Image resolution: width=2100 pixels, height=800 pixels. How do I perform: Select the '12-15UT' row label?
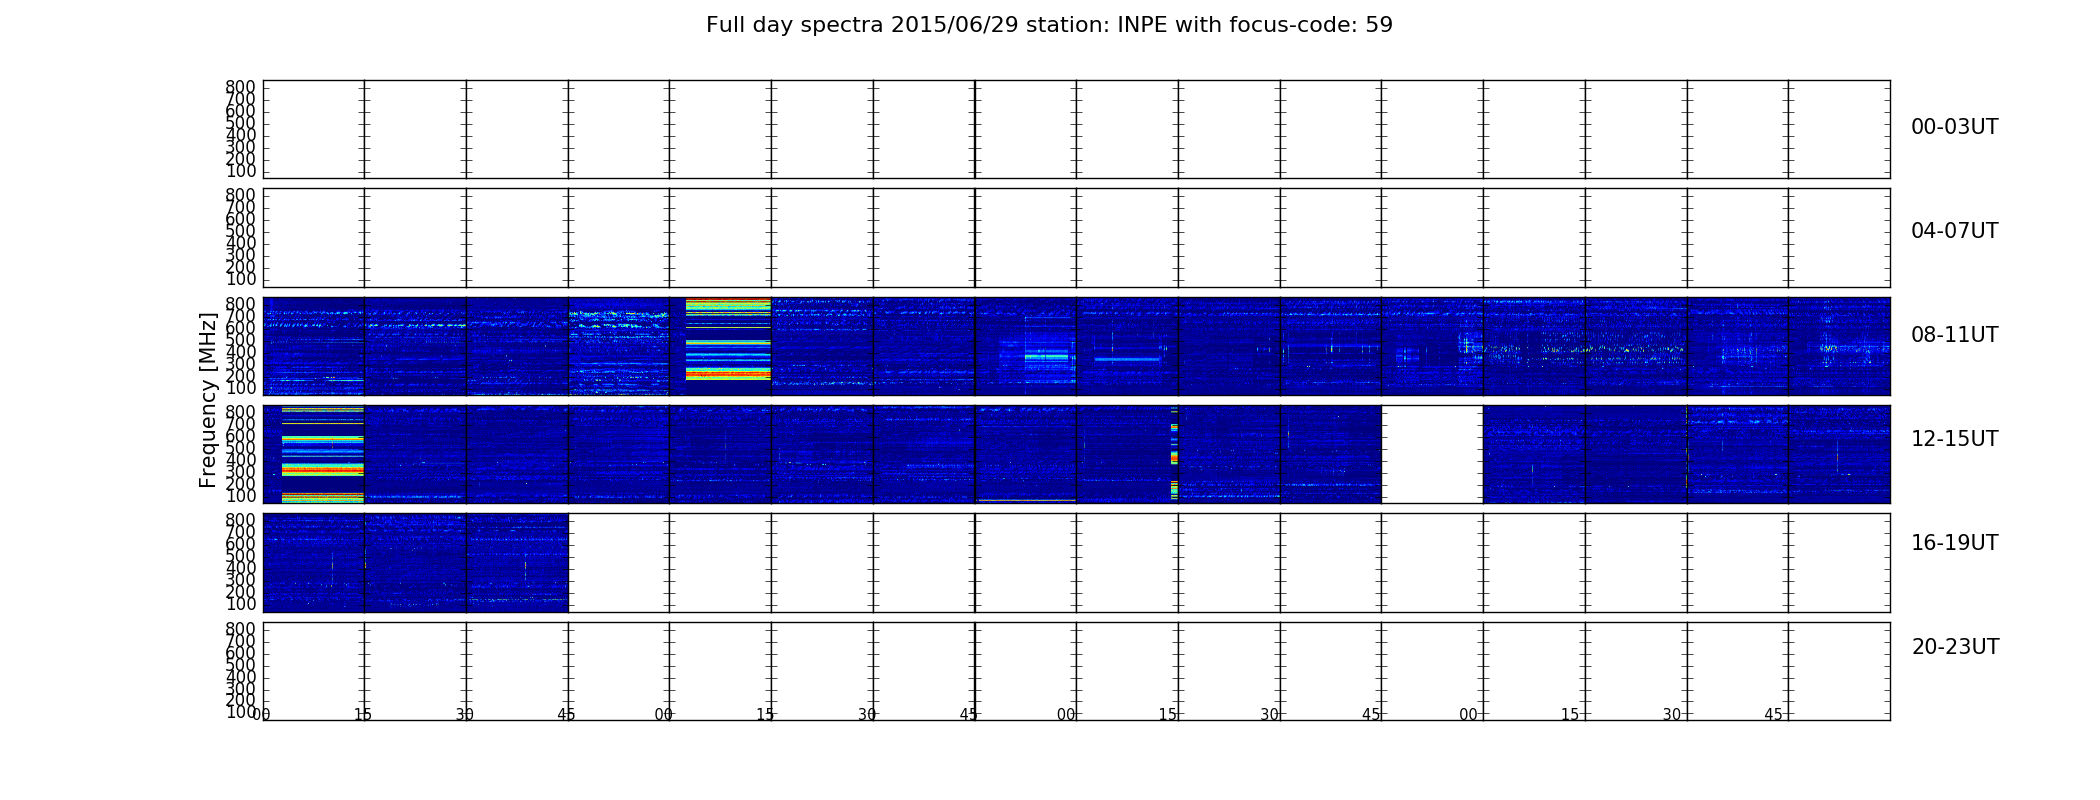(1954, 439)
